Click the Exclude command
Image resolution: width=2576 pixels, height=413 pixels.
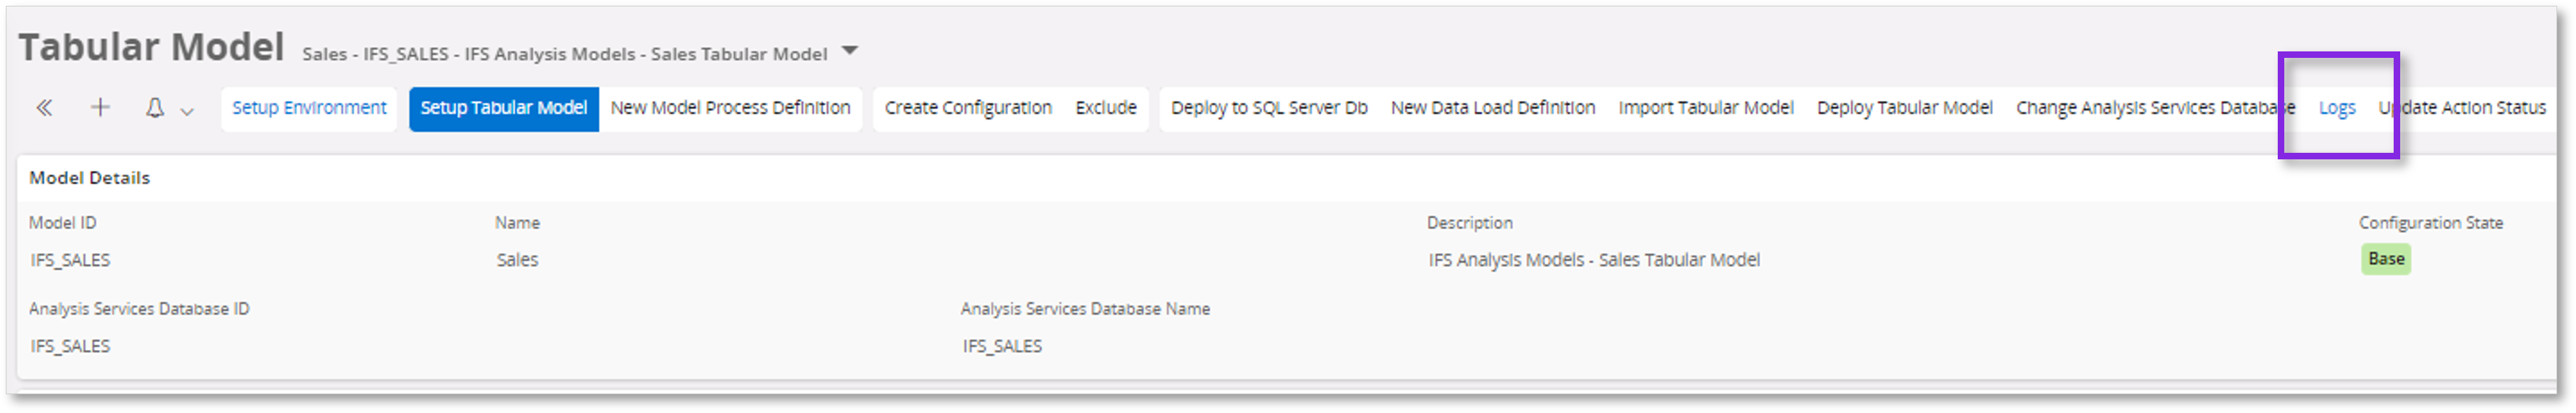tap(1106, 108)
